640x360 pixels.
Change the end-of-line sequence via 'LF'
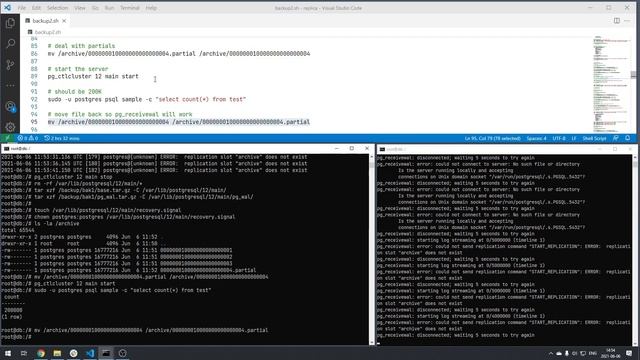pos(574,138)
